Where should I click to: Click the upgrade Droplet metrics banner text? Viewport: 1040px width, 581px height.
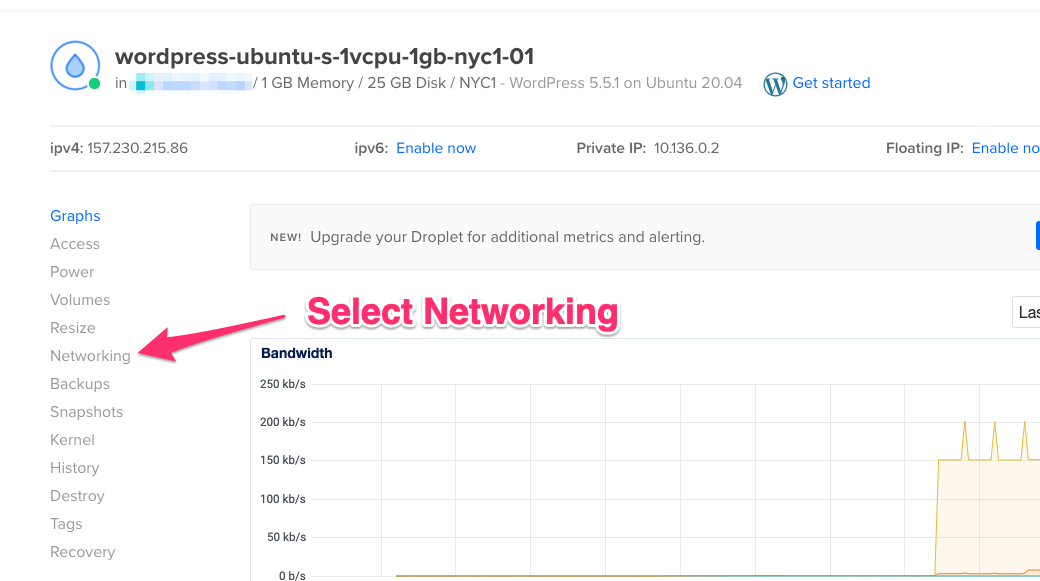[x=507, y=237]
